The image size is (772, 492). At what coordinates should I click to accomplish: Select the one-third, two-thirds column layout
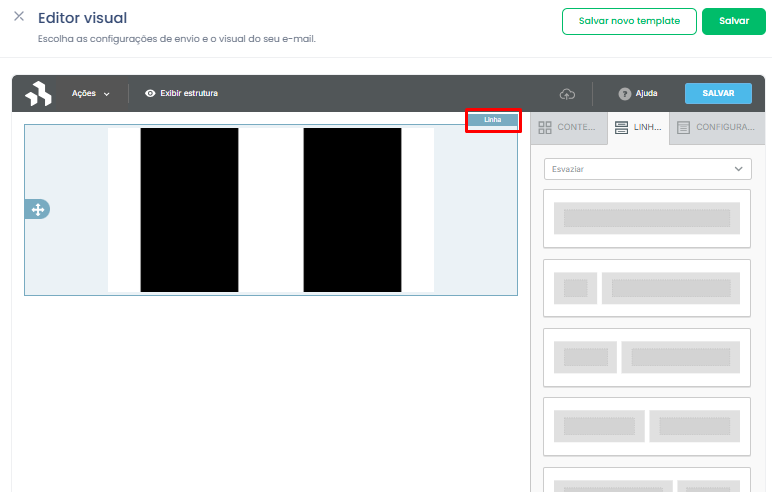(x=647, y=358)
